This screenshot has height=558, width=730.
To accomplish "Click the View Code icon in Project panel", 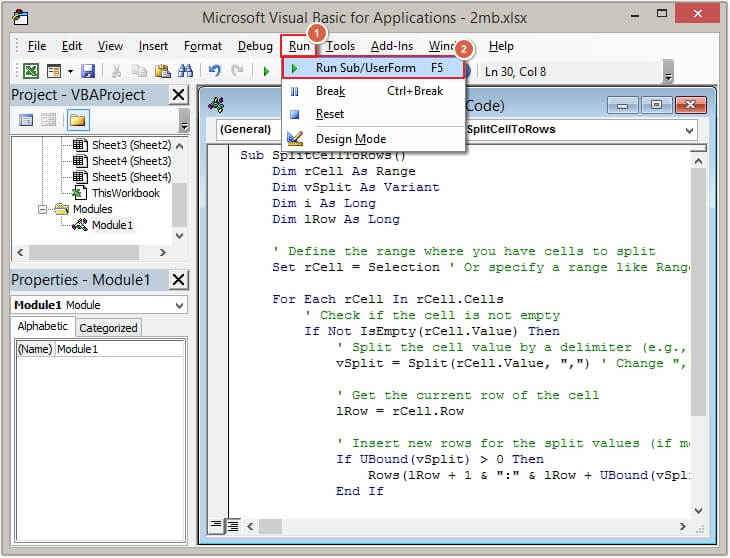I will coord(26,120).
